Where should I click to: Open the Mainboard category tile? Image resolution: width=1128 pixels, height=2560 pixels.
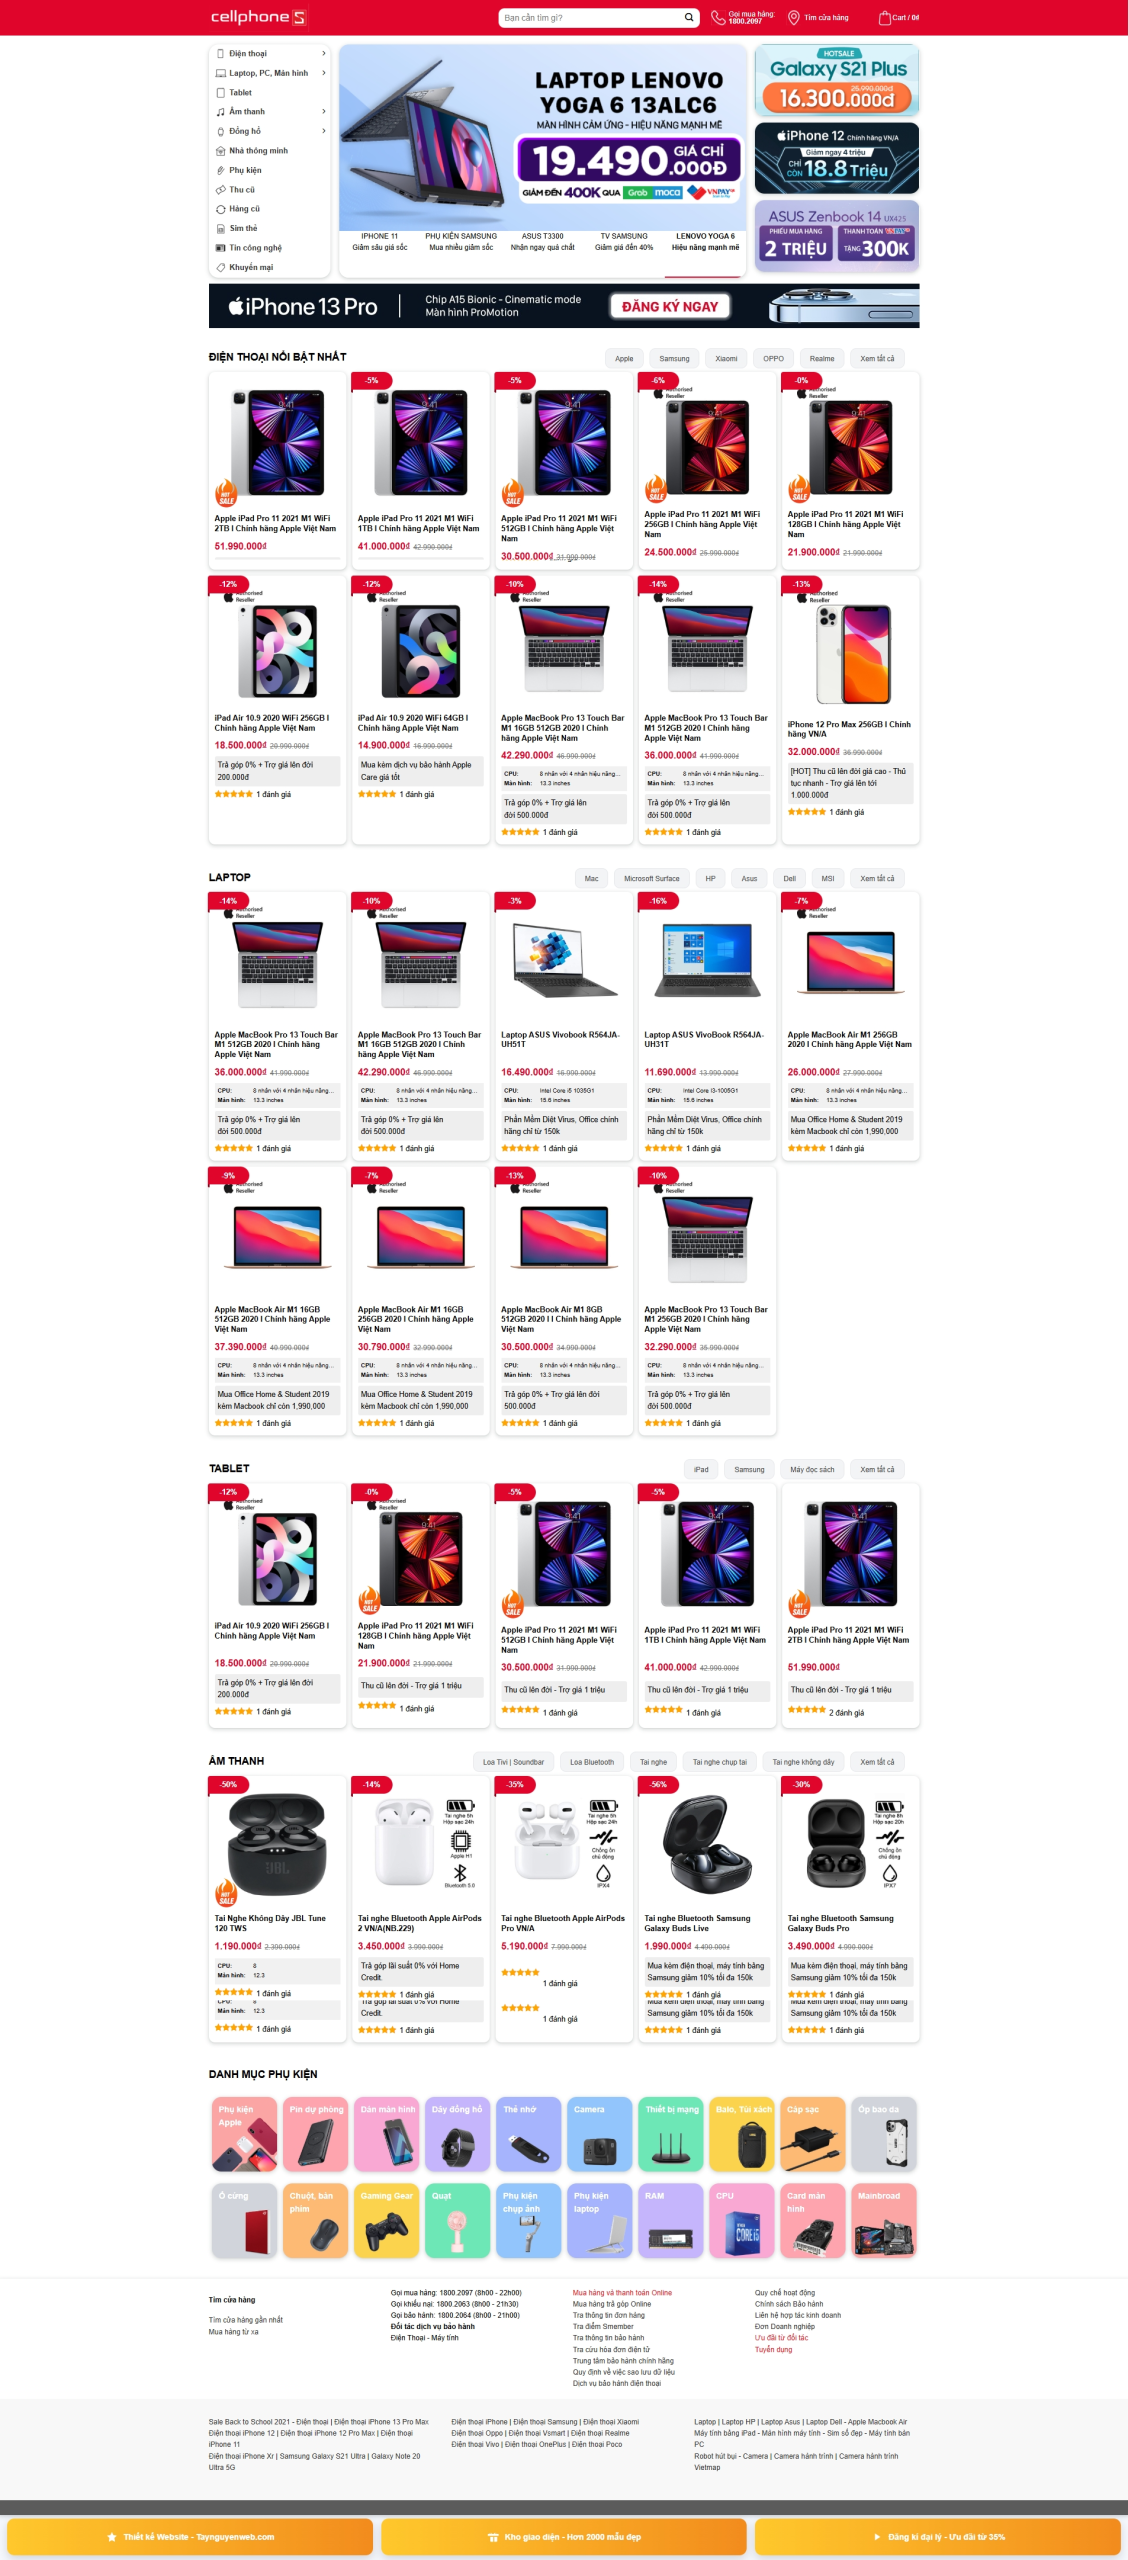click(x=884, y=2221)
